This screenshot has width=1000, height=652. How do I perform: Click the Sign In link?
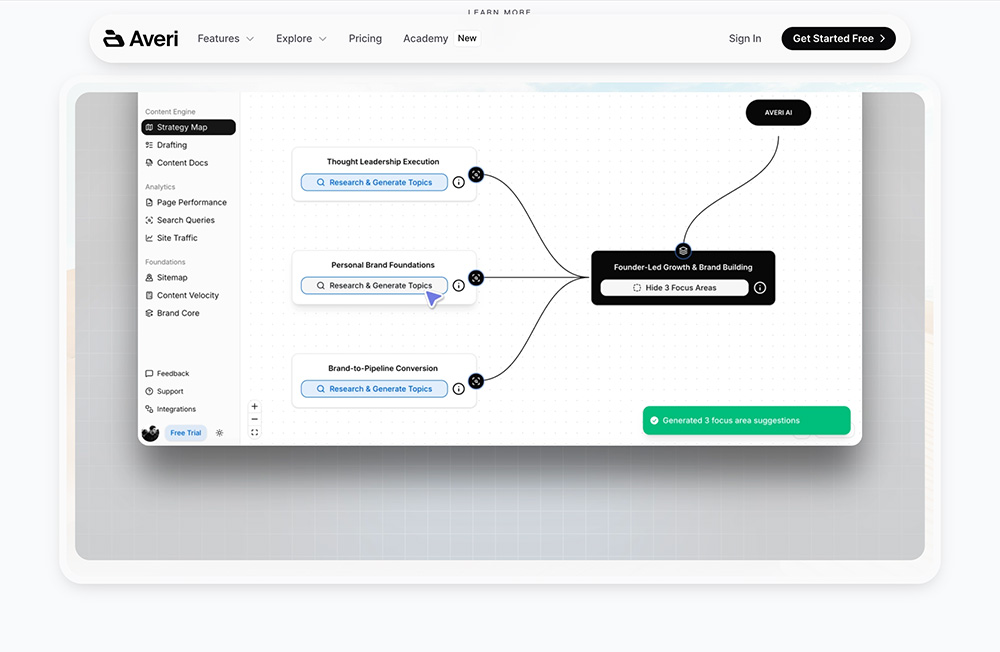coord(745,38)
